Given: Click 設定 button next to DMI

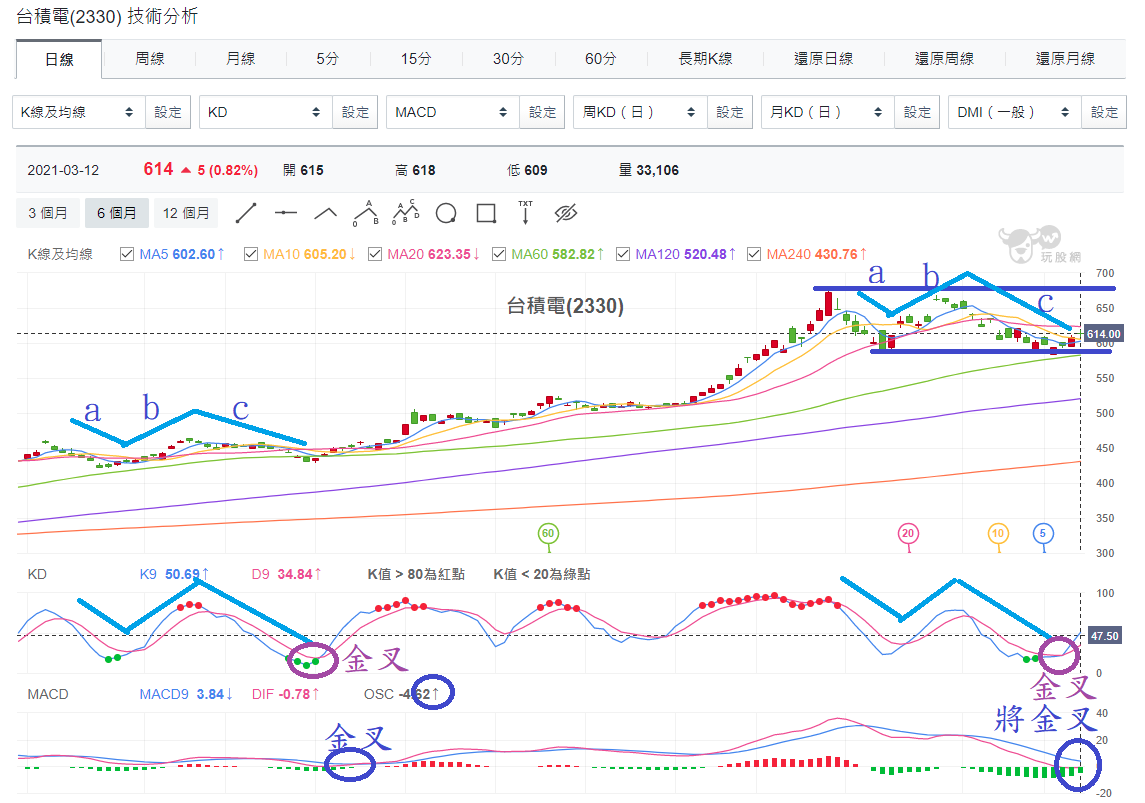Looking at the screenshot, I should point(1104,112).
